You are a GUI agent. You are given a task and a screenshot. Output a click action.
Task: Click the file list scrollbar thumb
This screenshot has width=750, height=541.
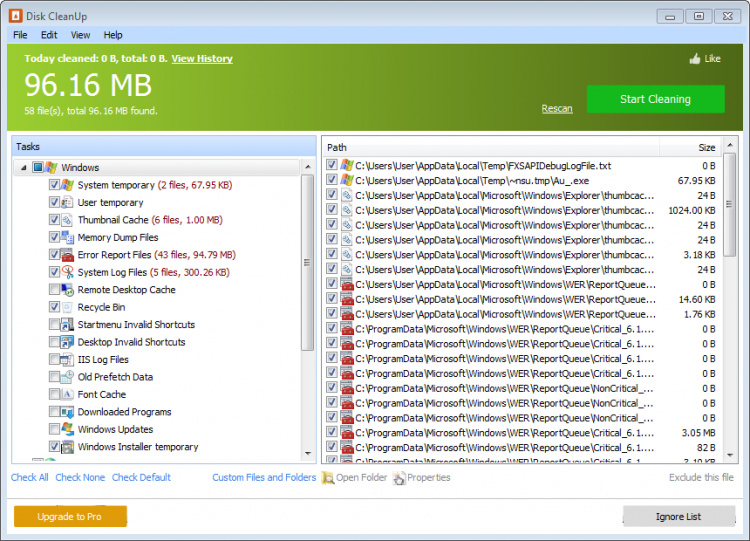tap(729, 205)
